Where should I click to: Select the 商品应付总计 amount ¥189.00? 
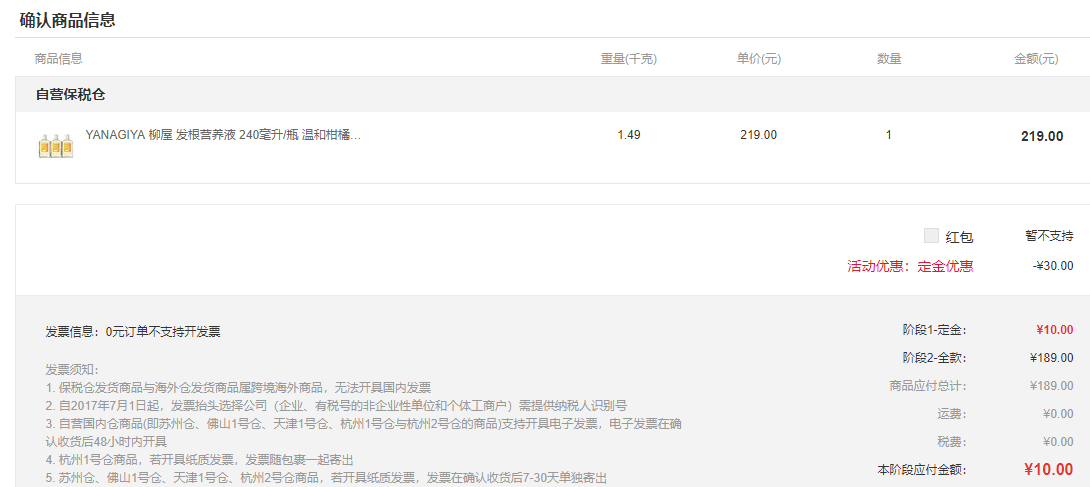click(x=1052, y=386)
